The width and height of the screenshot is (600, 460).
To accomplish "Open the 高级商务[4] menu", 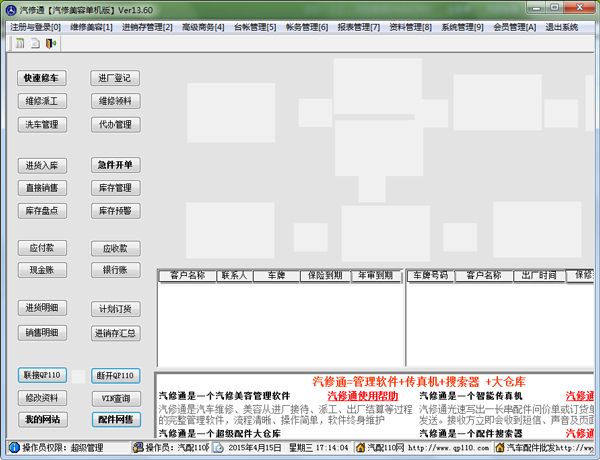I will click(203, 27).
